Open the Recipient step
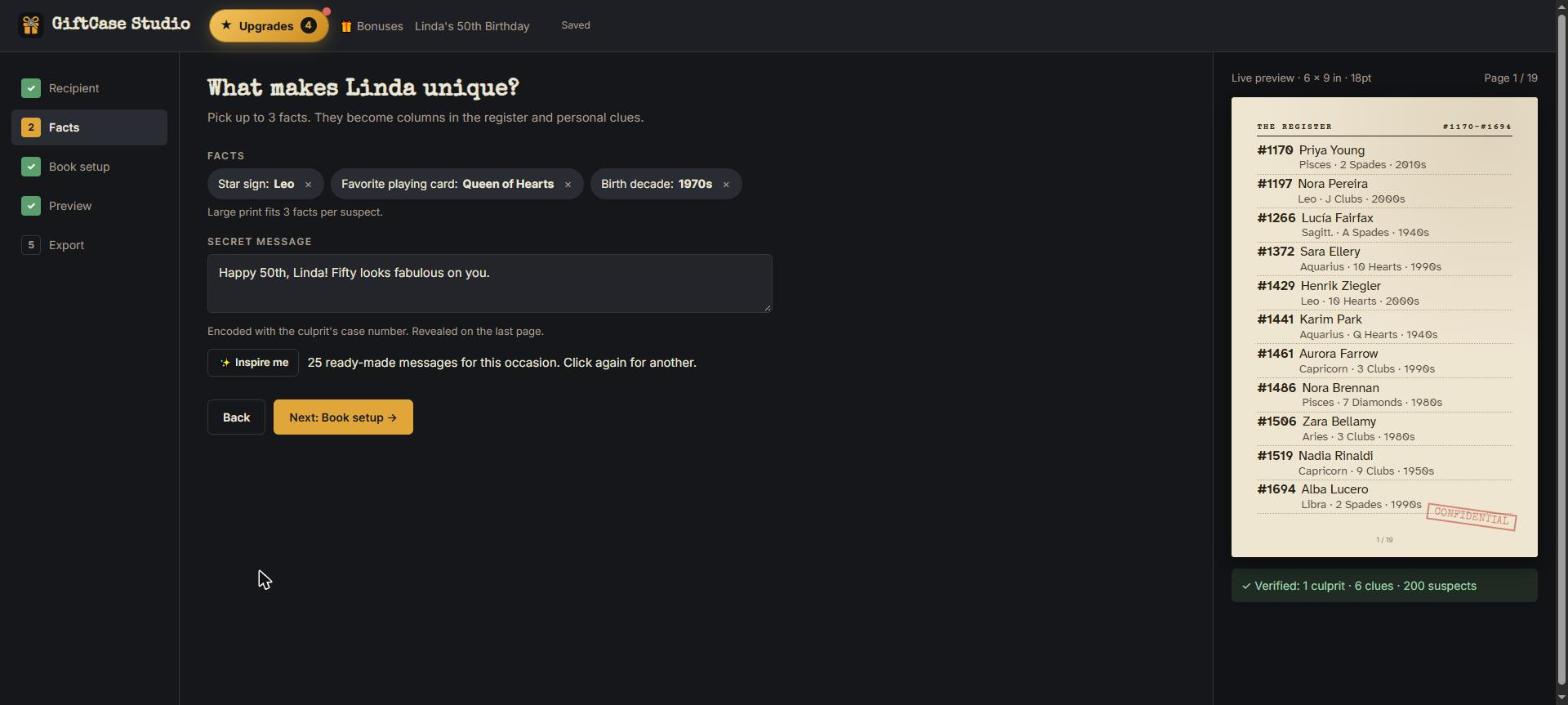Viewport: 1568px width, 705px height. 89,88
